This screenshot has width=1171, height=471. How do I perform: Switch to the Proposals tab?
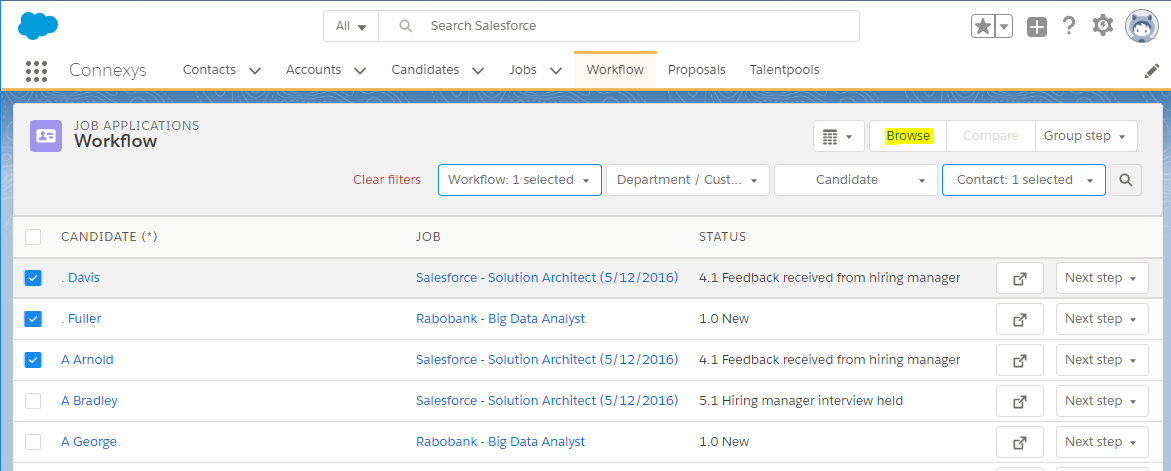point(697,69)
